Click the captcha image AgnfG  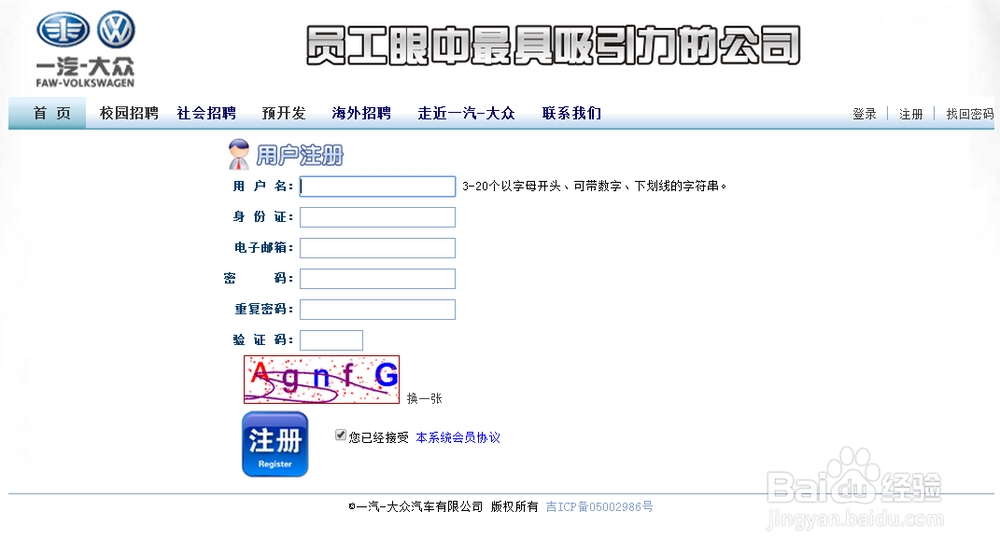pyautogui.click(x=321, y=380)
